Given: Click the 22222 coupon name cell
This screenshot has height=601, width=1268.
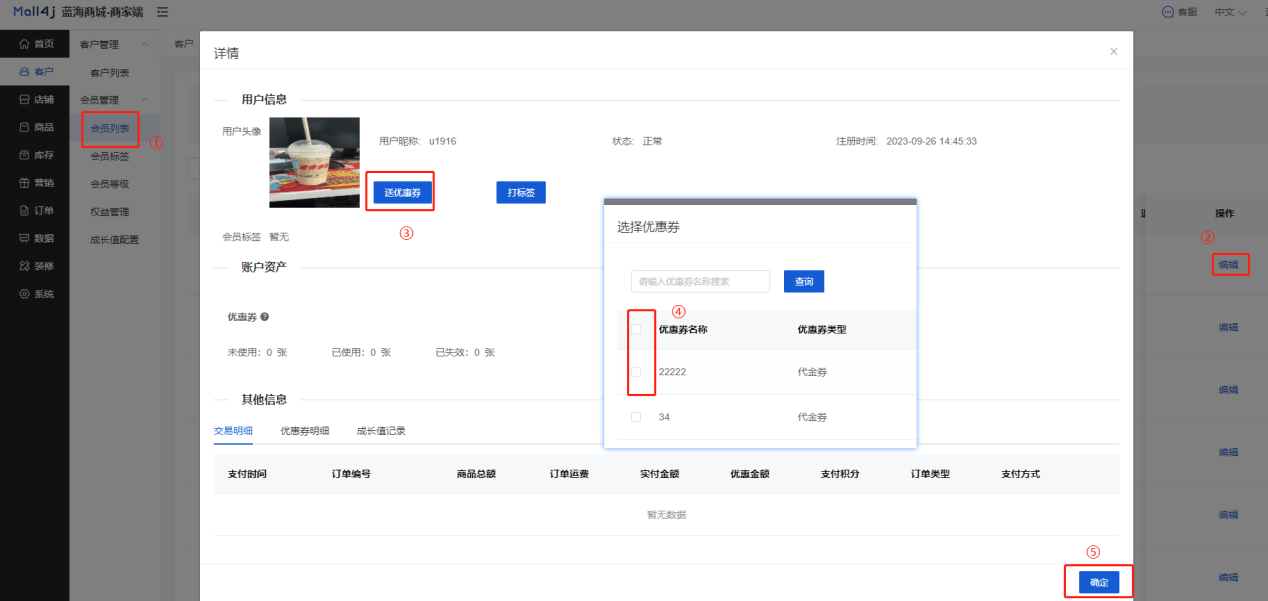Looking at the screenshot, I should [x=672, y=372].
